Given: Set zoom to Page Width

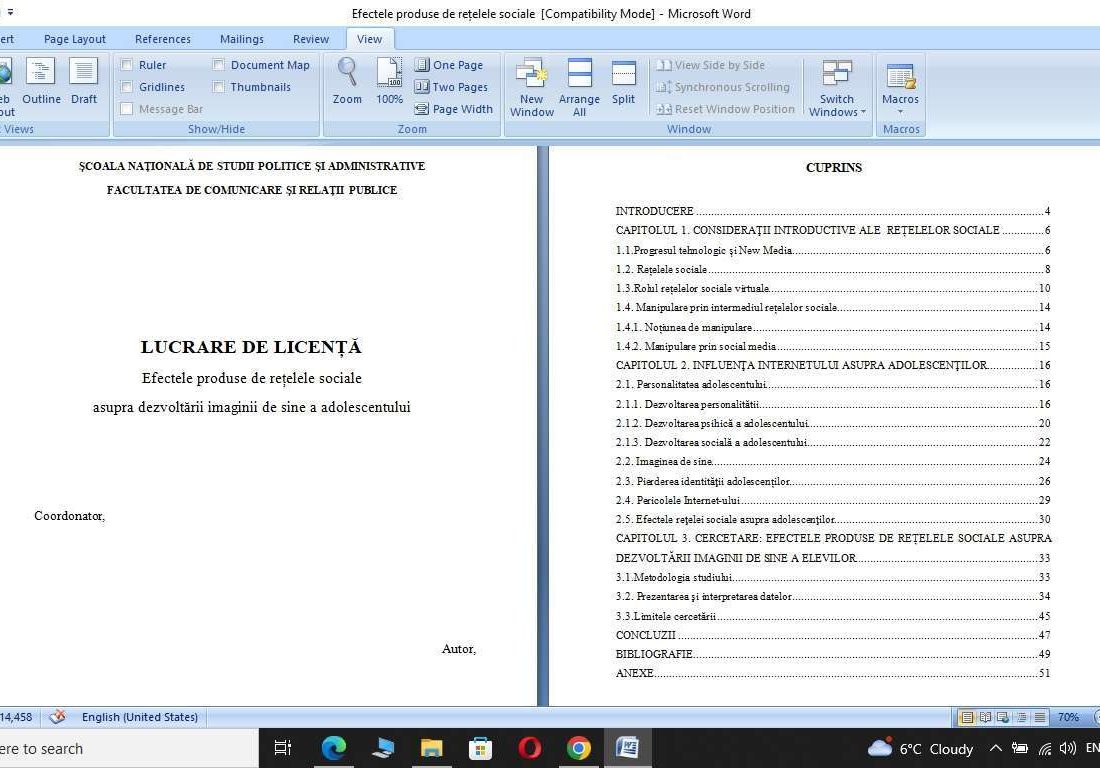Looking at the screenshot, I should [x=453, y=108].
